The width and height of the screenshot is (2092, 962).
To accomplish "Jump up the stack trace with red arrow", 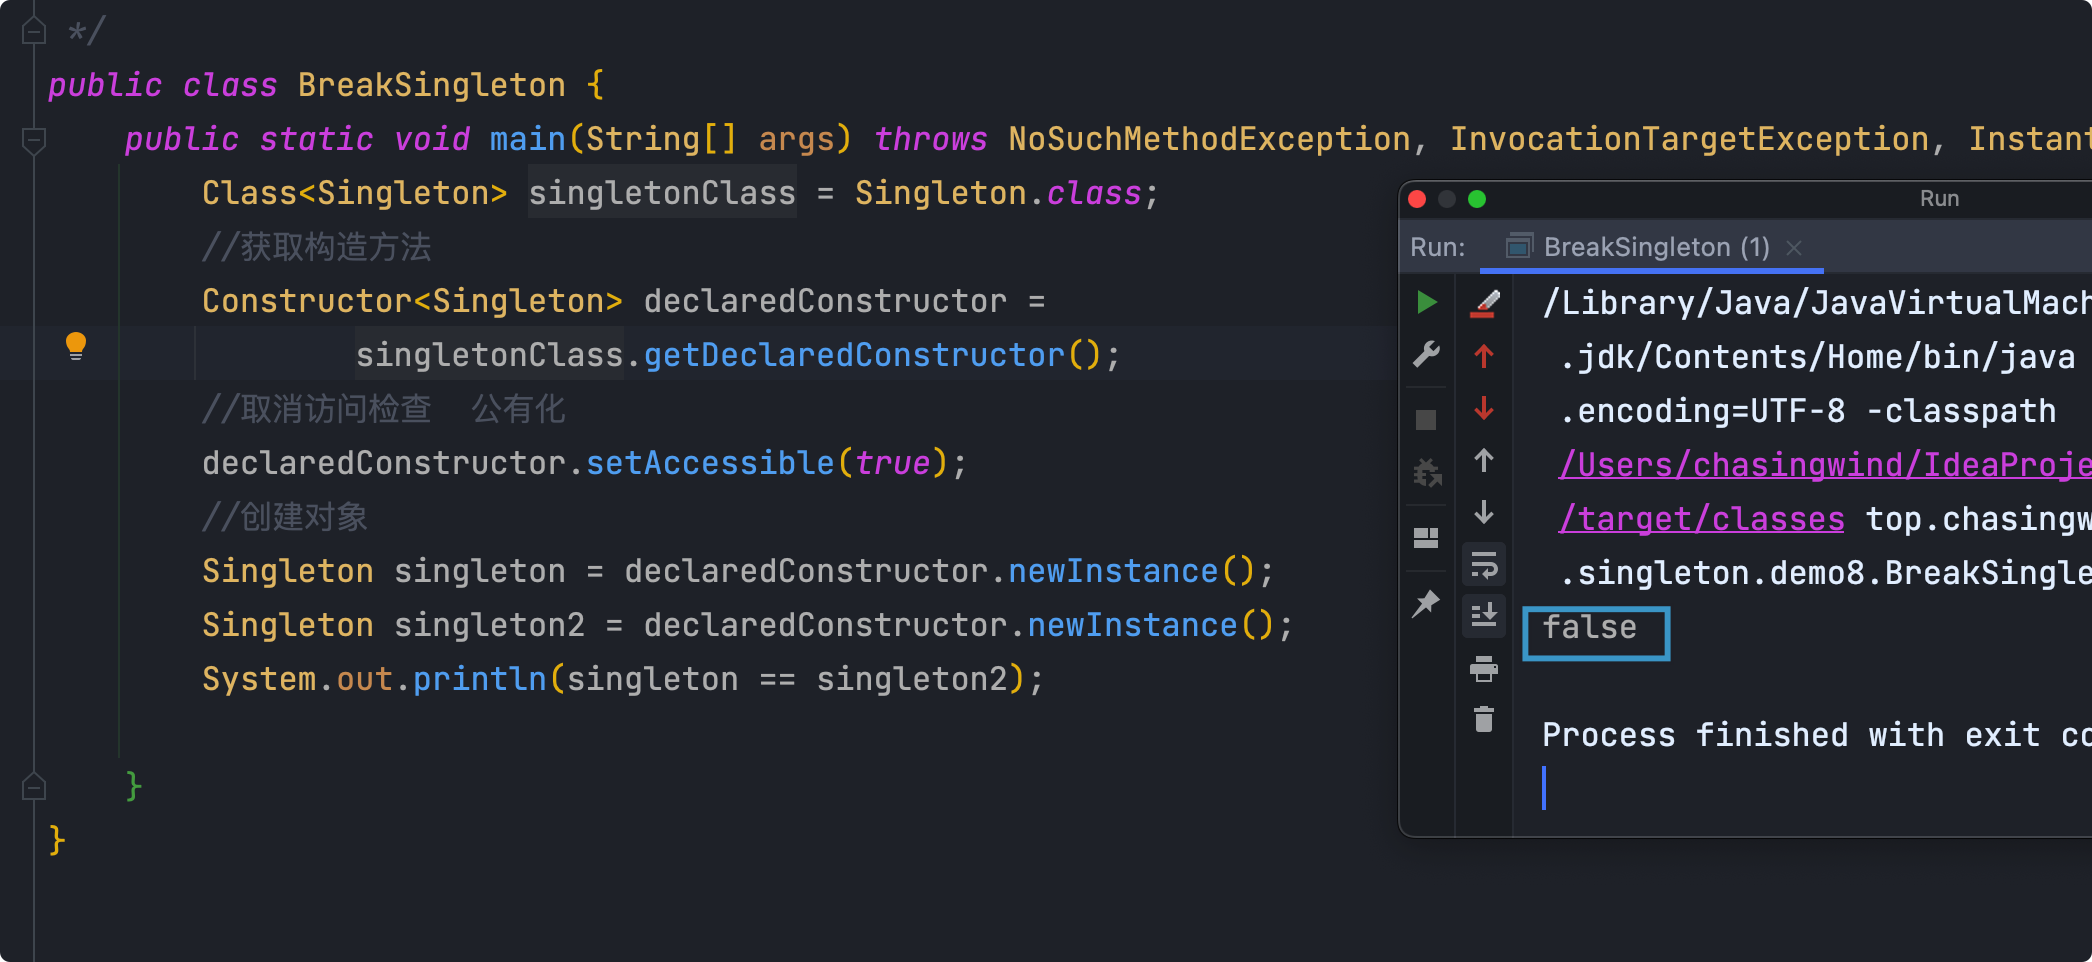I will pos(1484,356).
